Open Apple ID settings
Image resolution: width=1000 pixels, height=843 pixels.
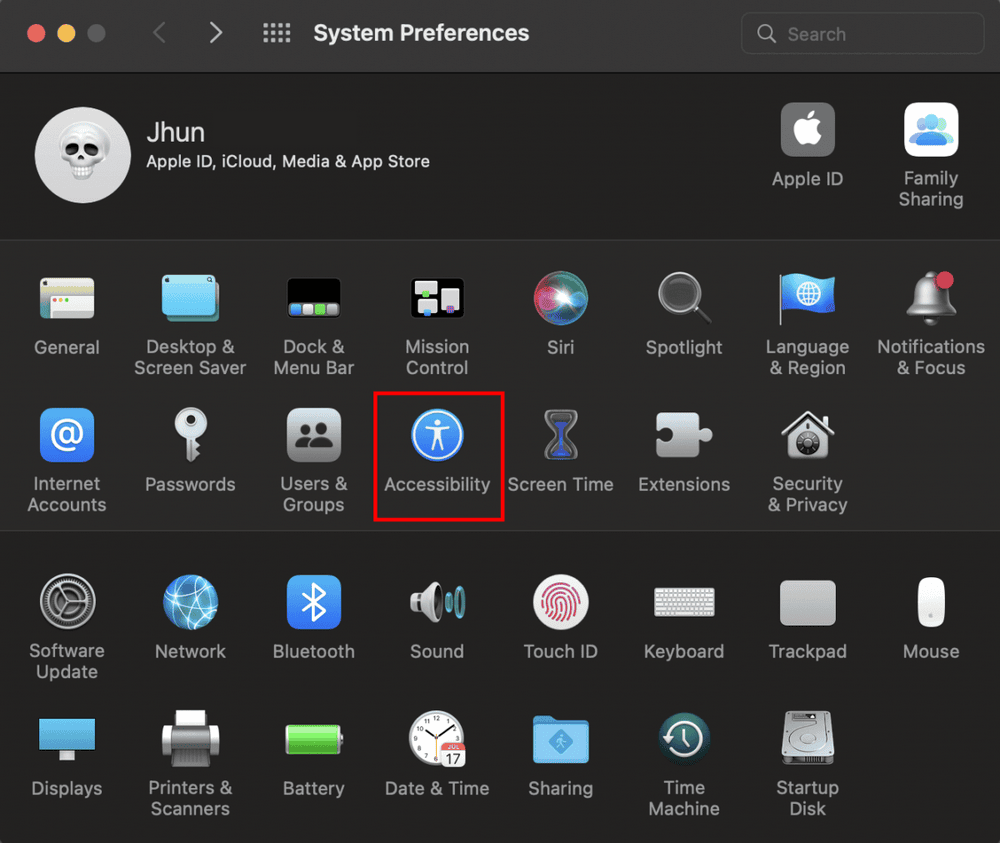coord(807,128)
